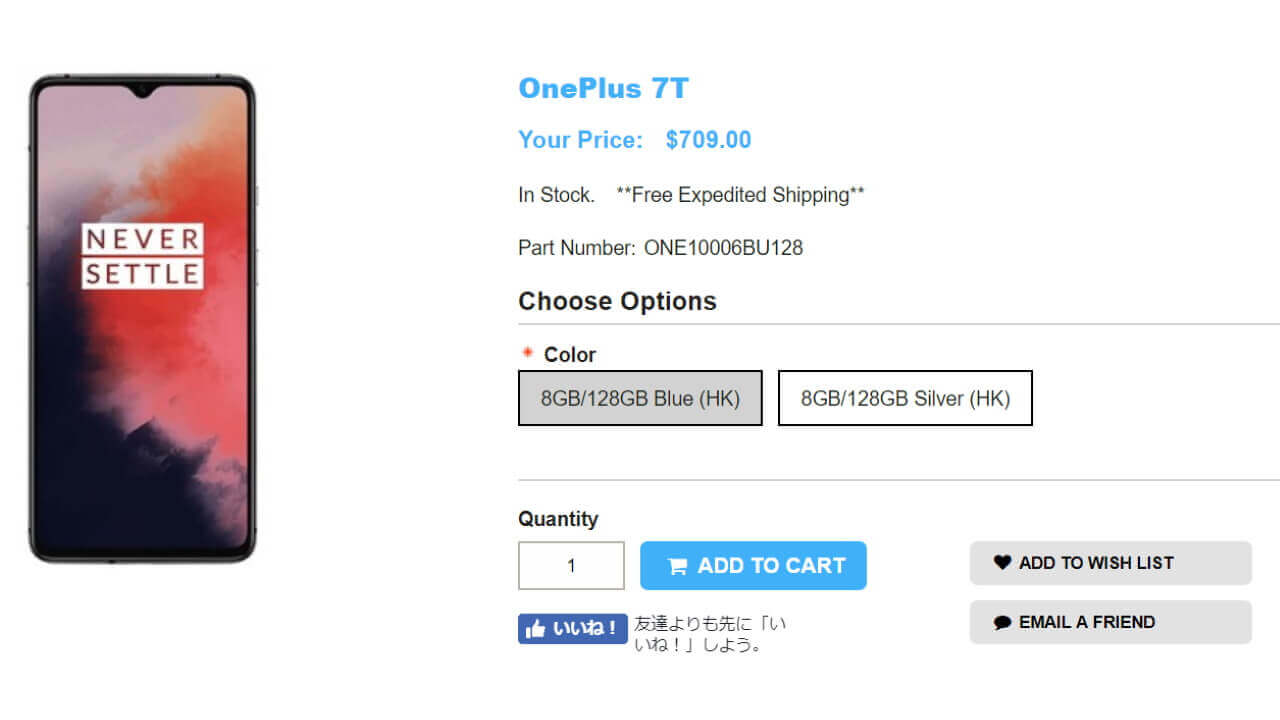Click the Free Expedited Shipping text
The height and width of the screenshot is (720, 1280).
click(741, 195)
